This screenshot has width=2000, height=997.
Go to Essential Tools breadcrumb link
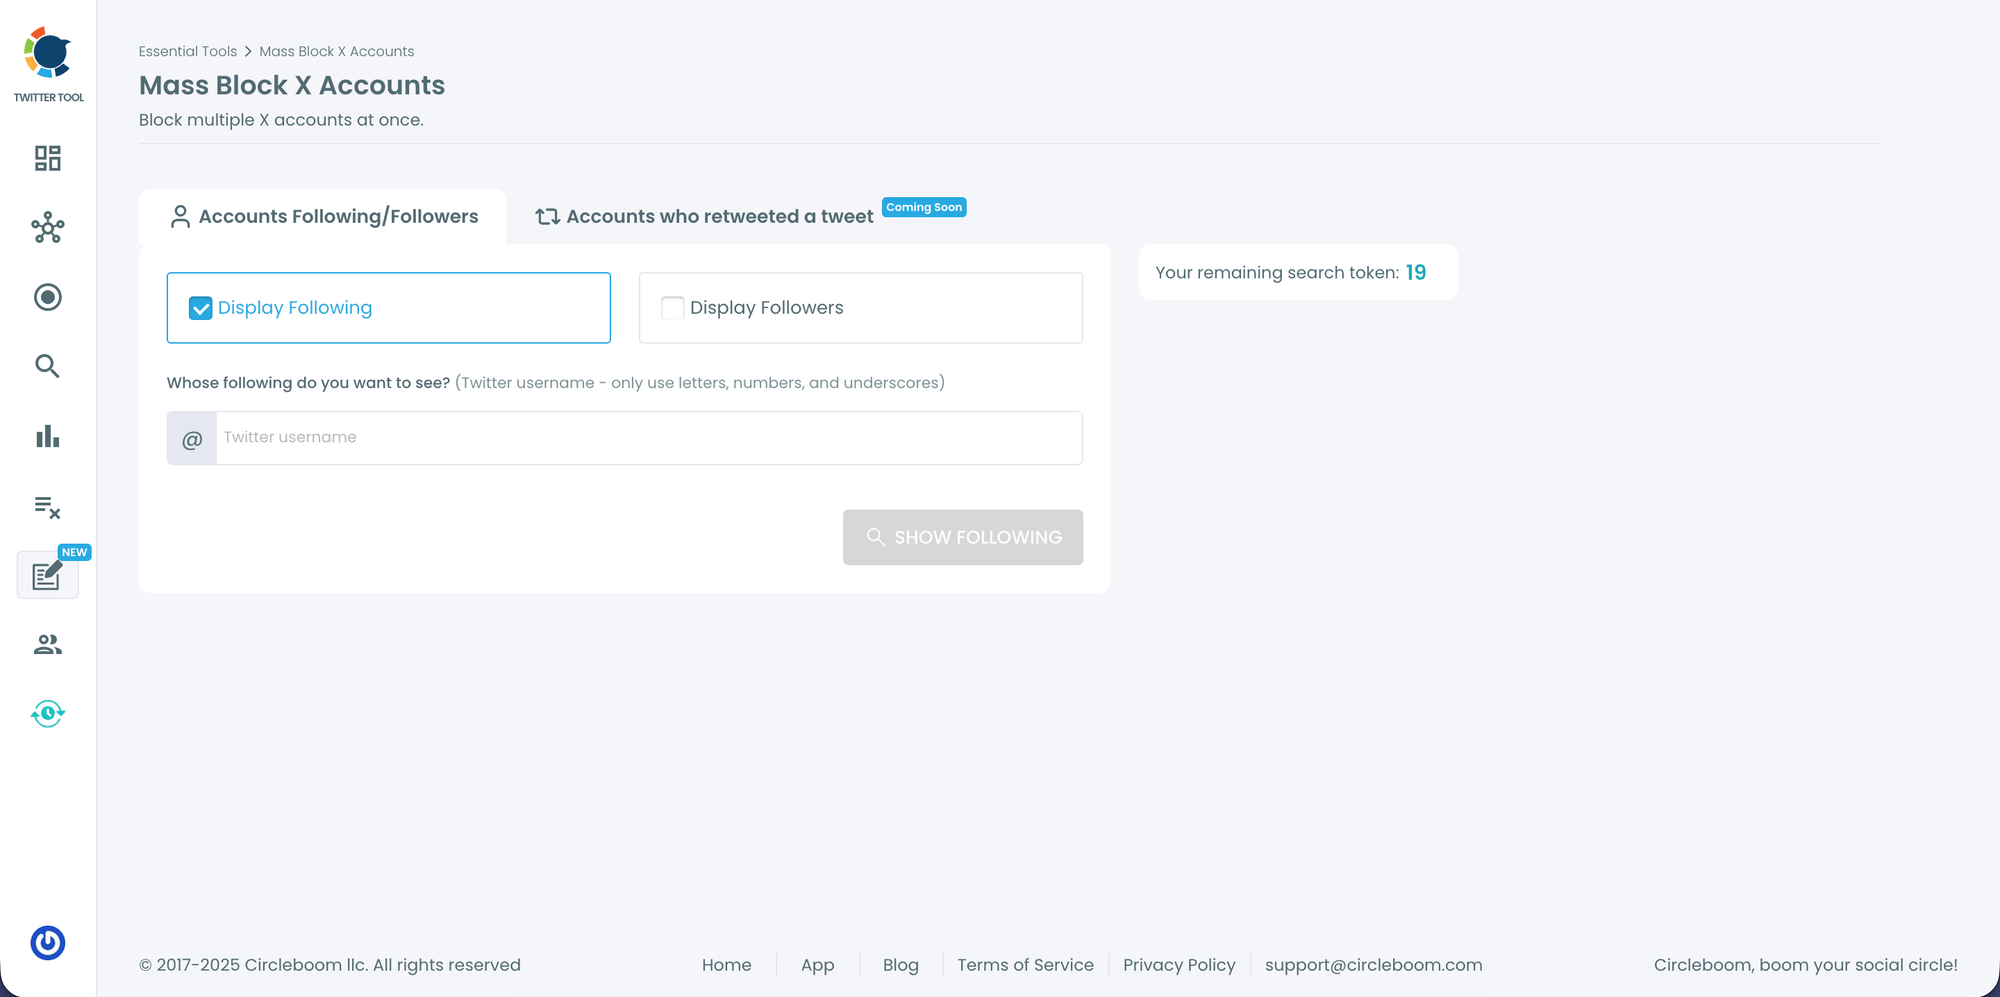pyautogui.click(x=188, y=51)
